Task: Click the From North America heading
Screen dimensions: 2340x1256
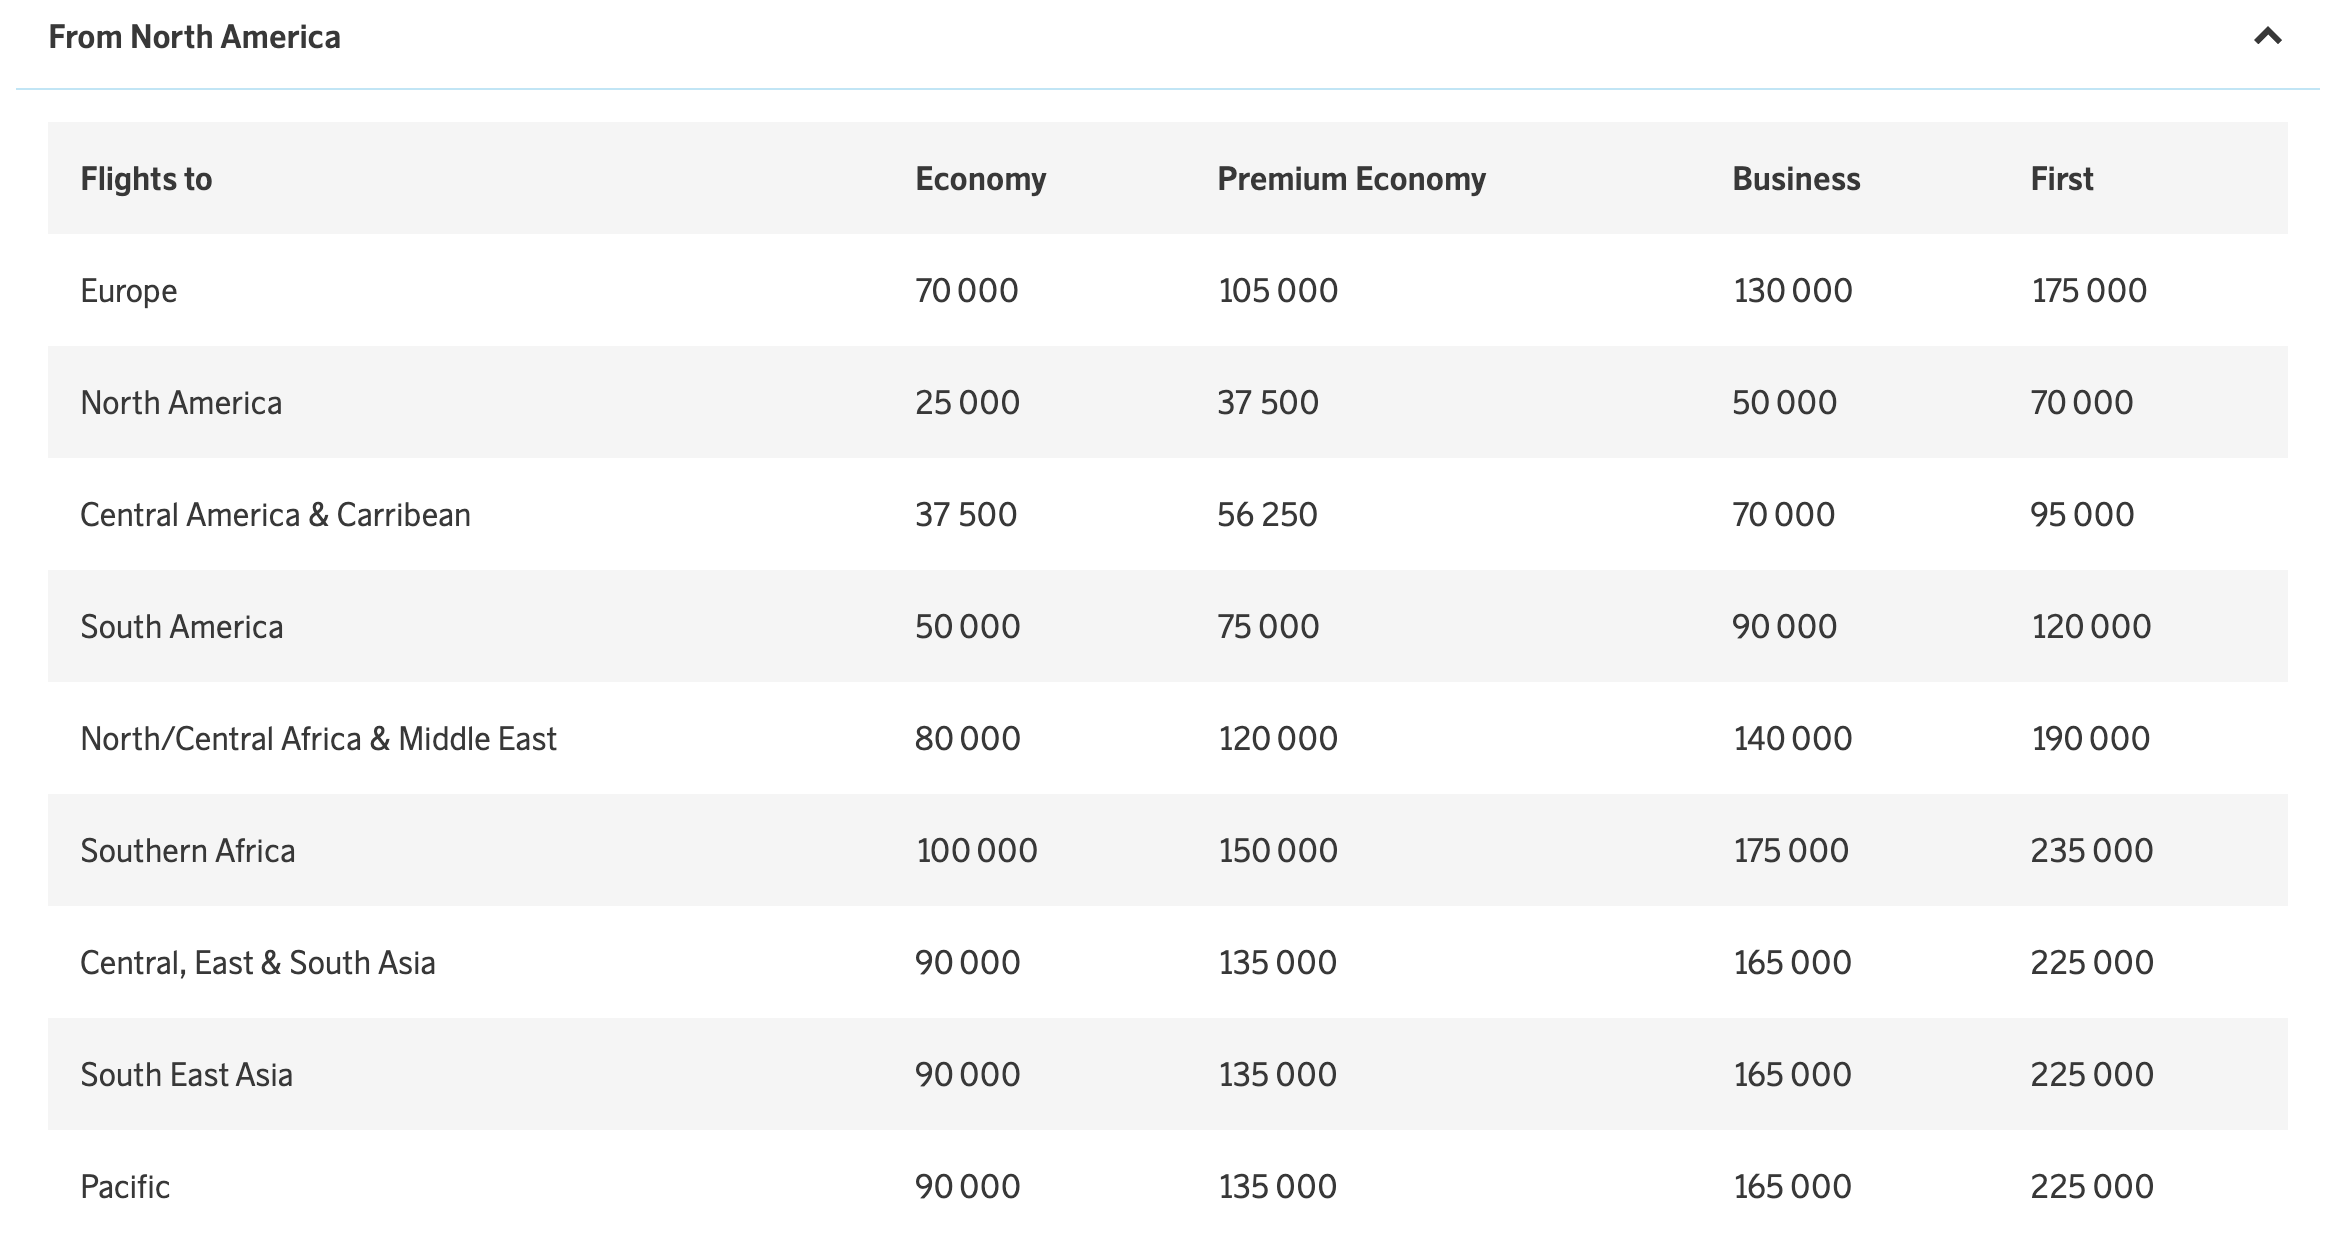Action: coord(195,37)
